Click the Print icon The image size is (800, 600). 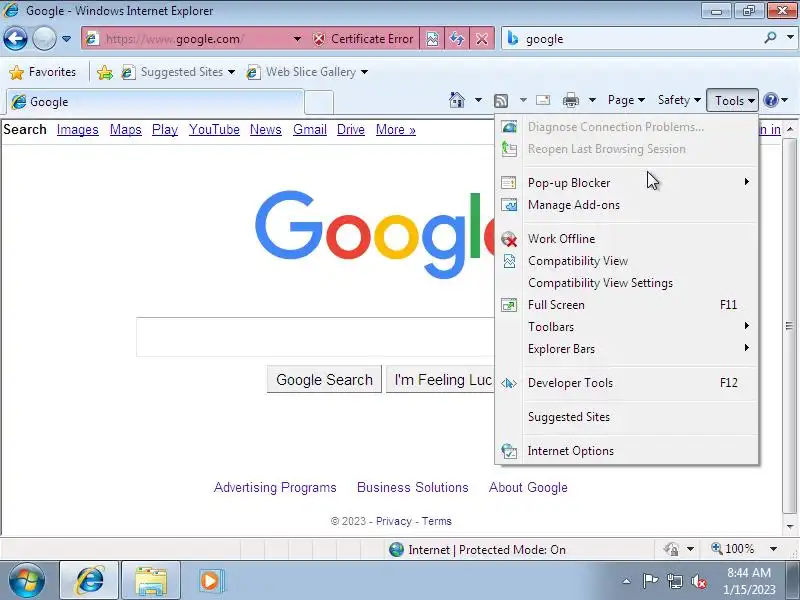pyautogui.click(x=570, y=100)
